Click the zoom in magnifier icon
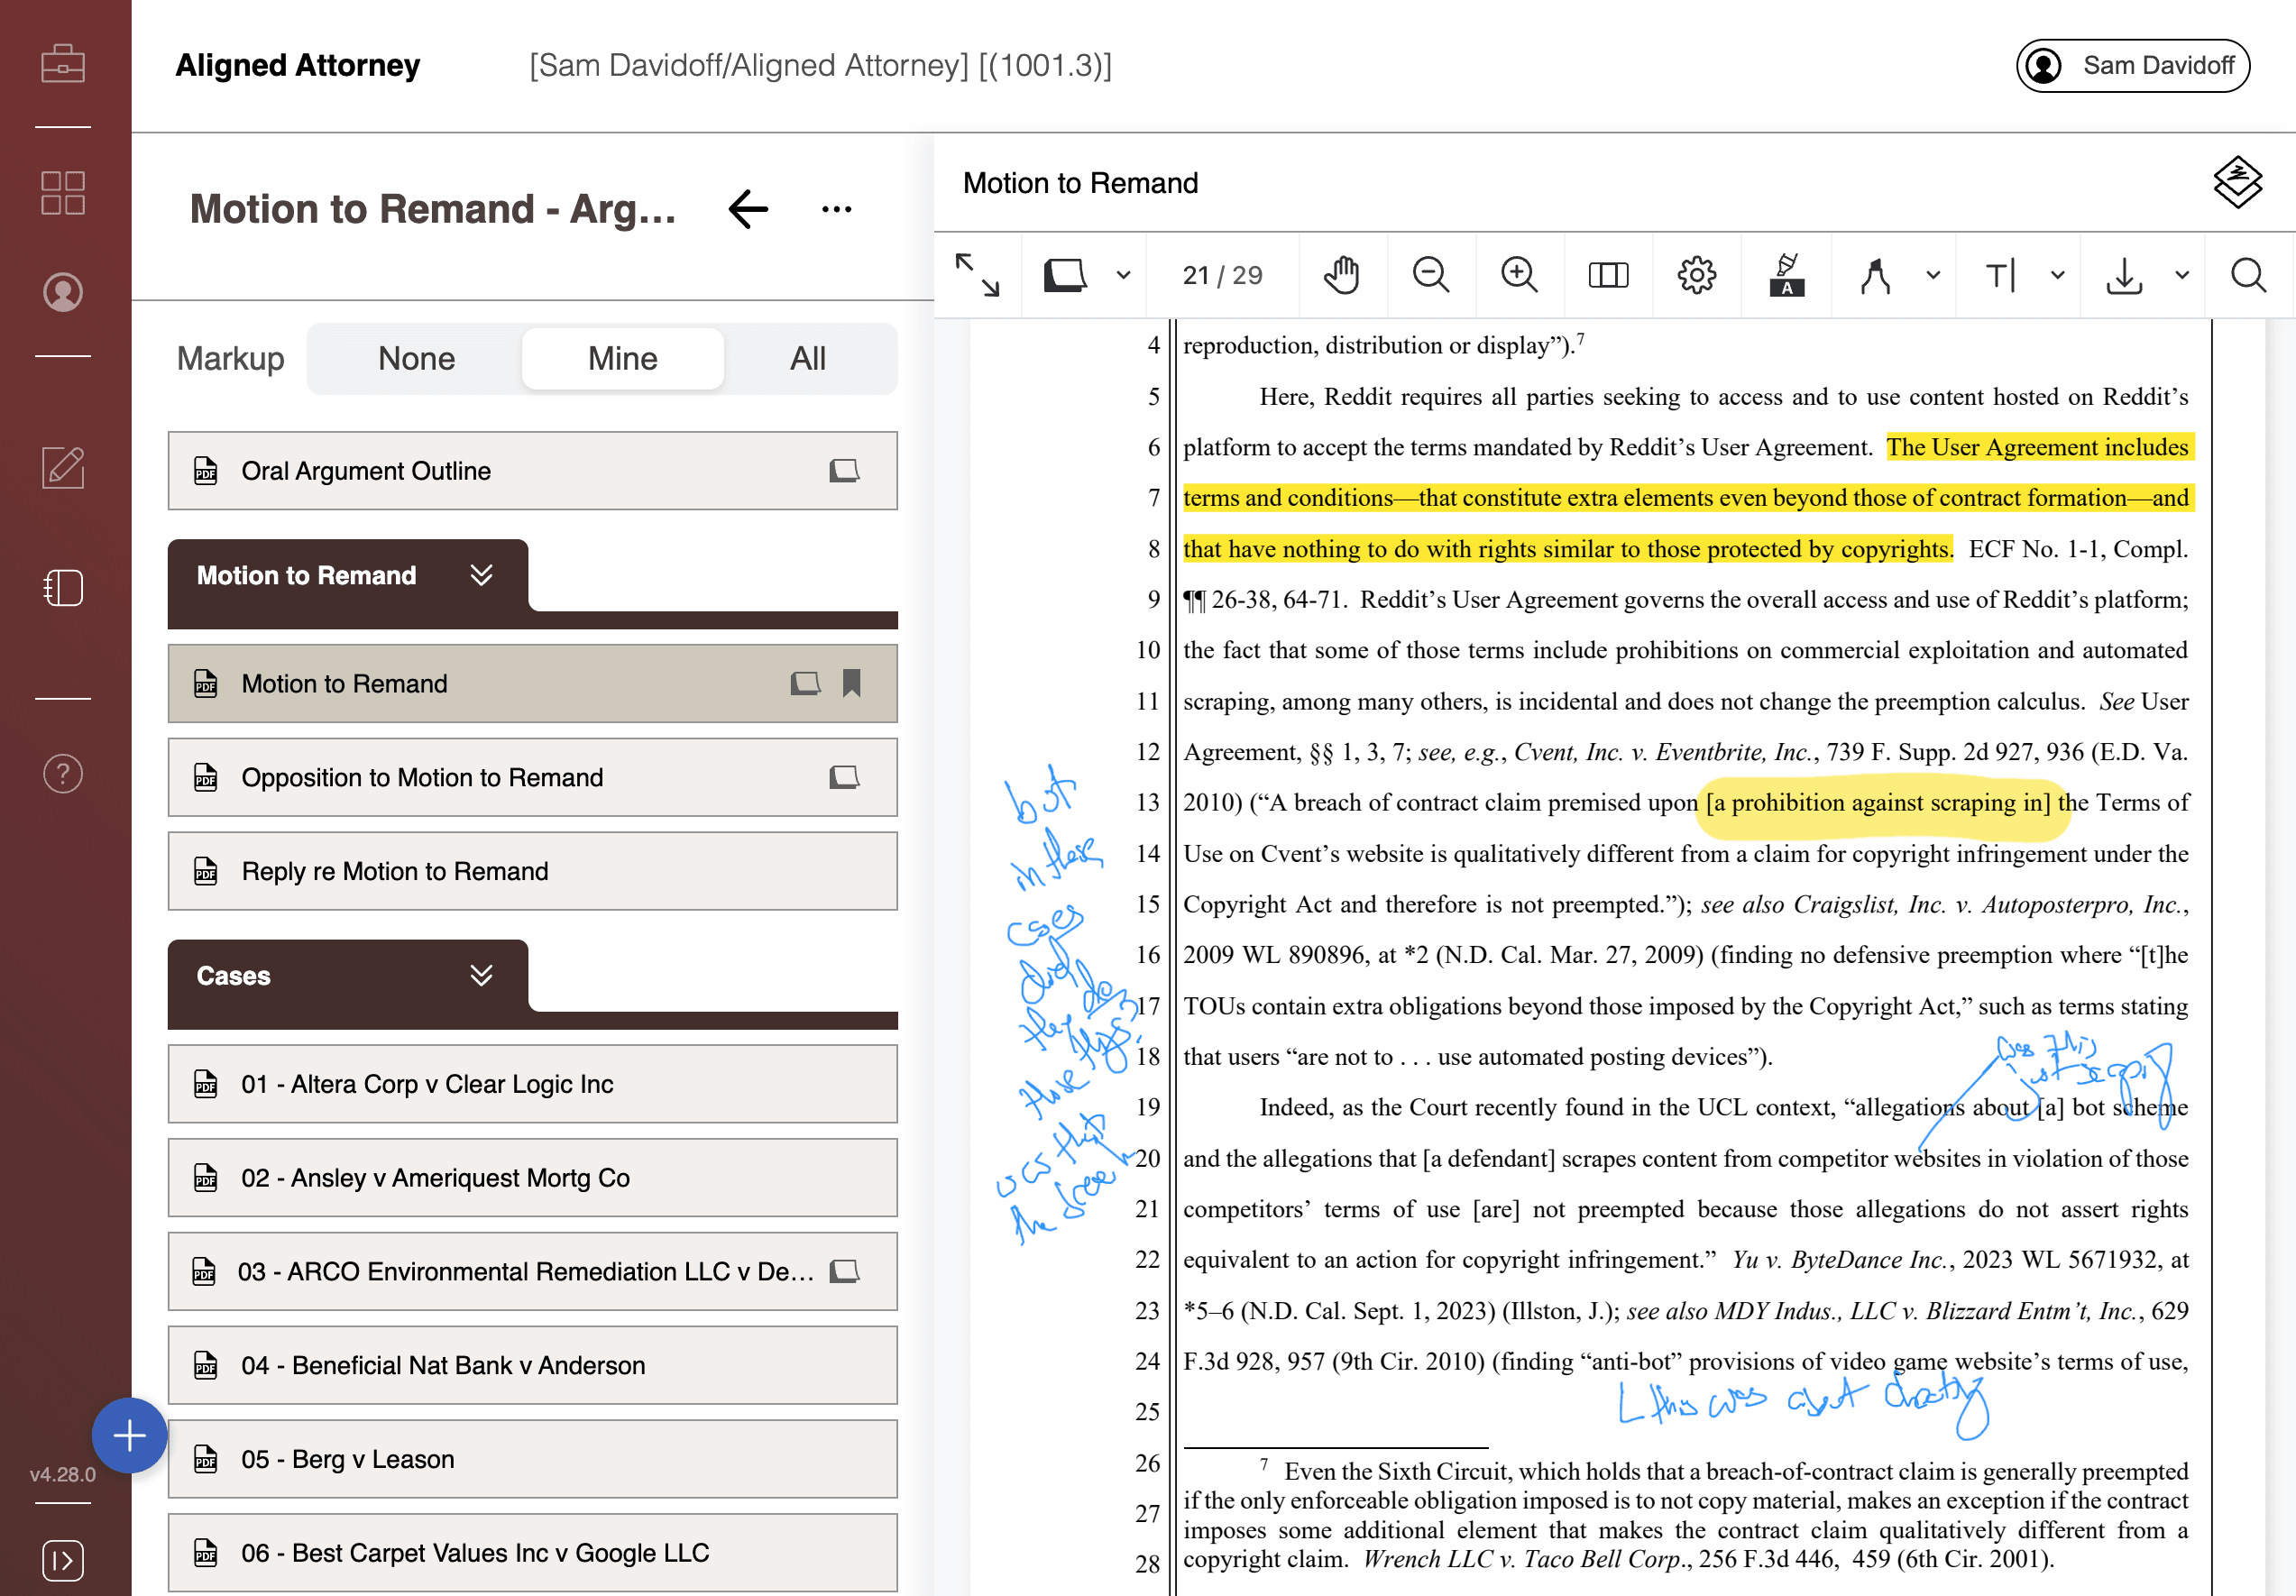2296x1596 pixels. pos(1518,275)
